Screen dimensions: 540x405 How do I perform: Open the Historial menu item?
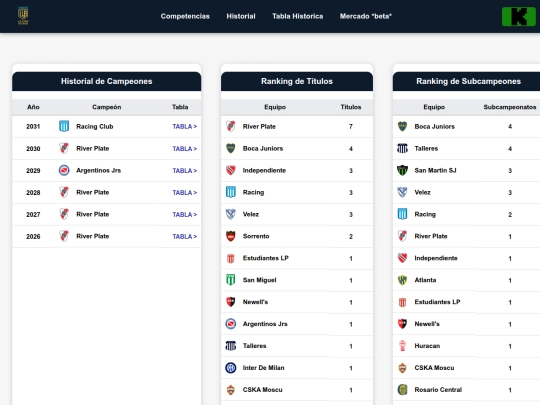coord(241,16)
